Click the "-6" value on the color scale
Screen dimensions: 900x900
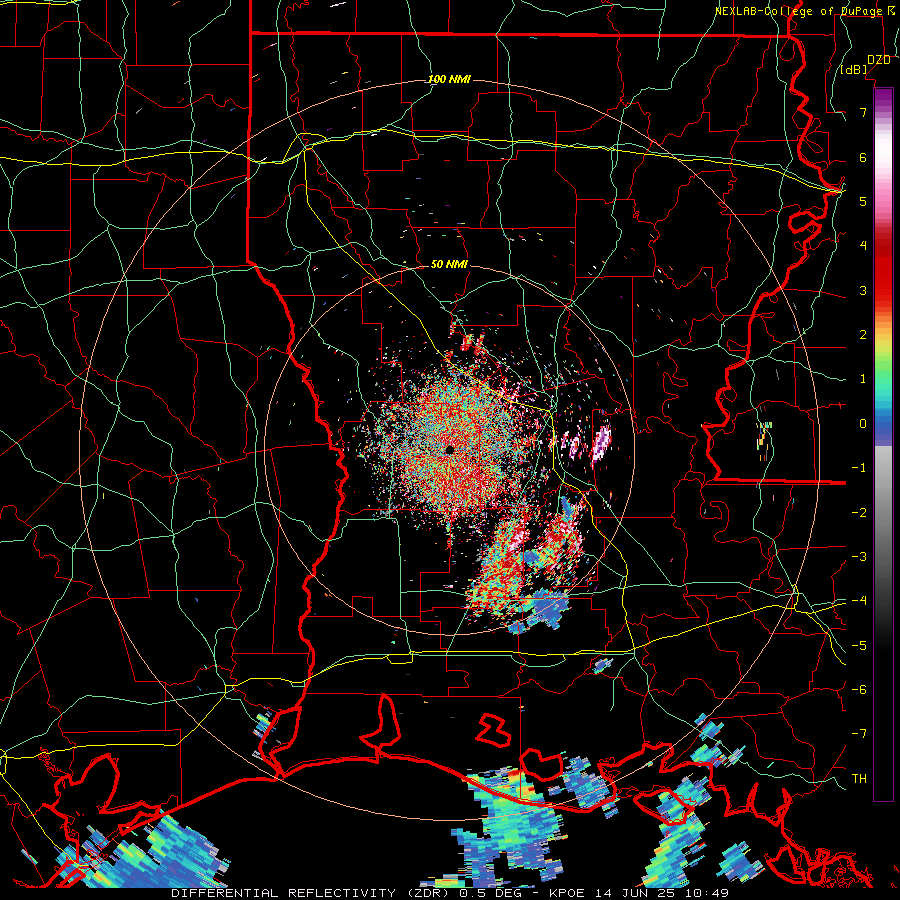859,689
